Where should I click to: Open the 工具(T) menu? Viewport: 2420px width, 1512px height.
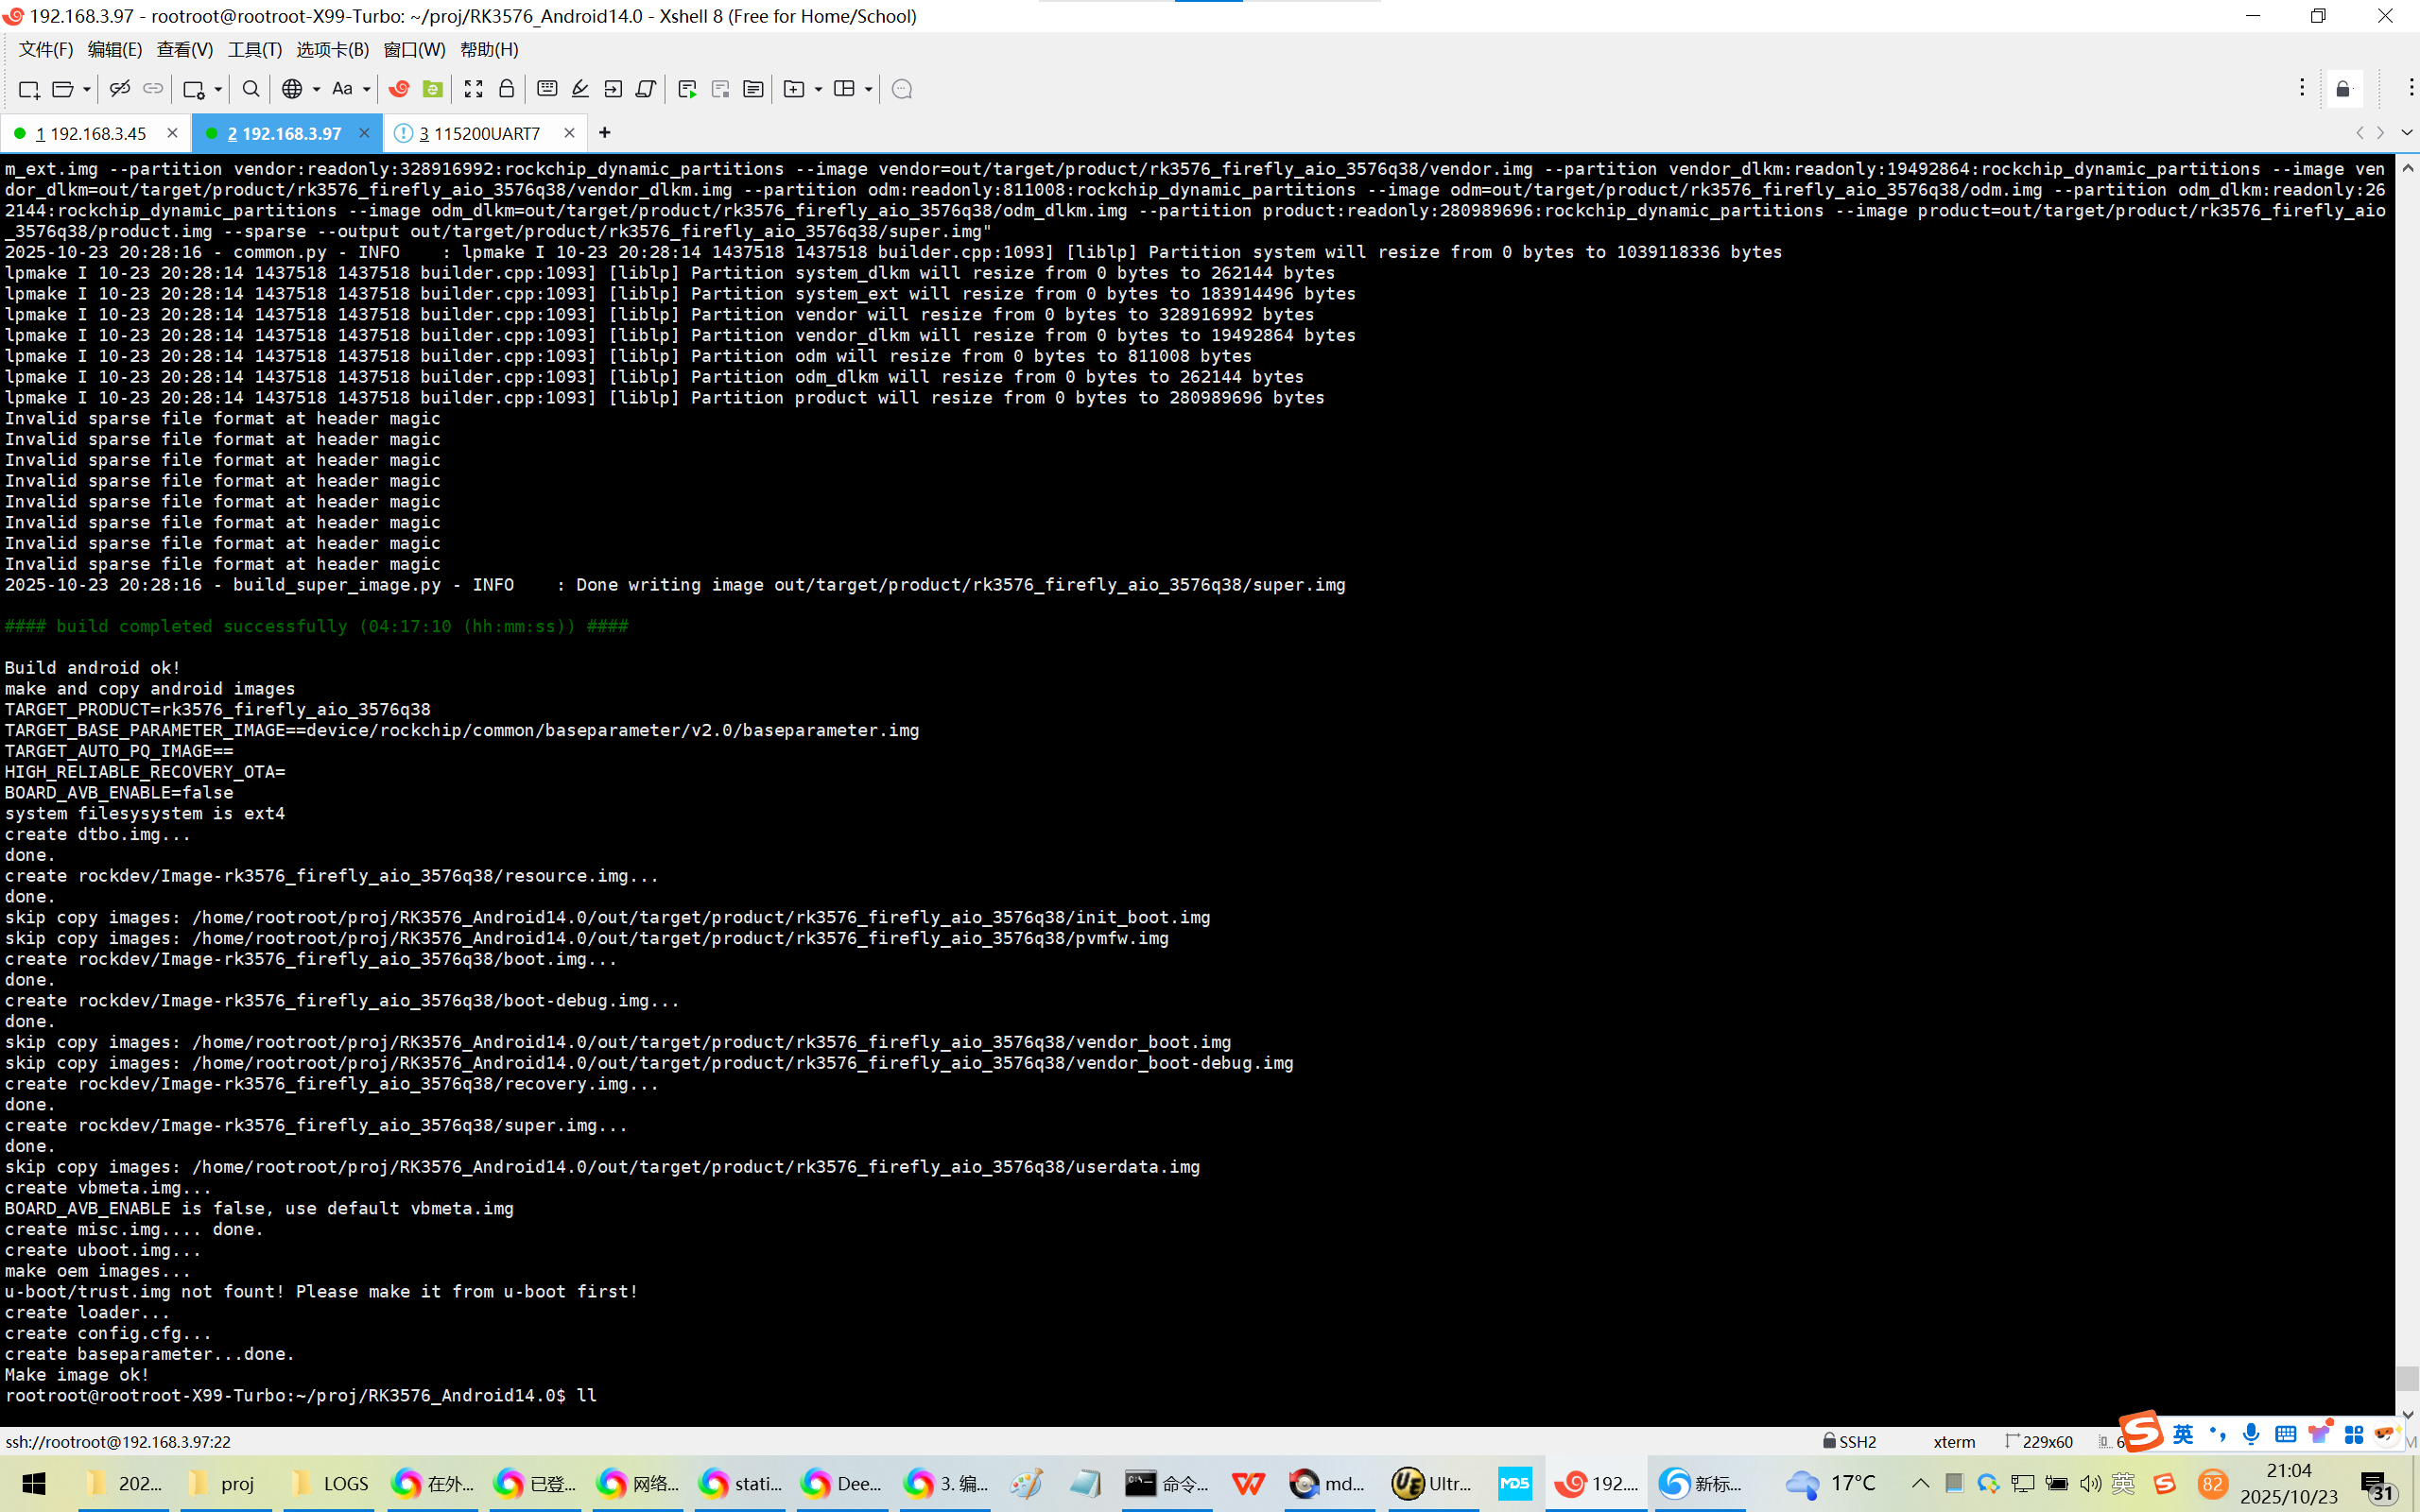[254, 49]
